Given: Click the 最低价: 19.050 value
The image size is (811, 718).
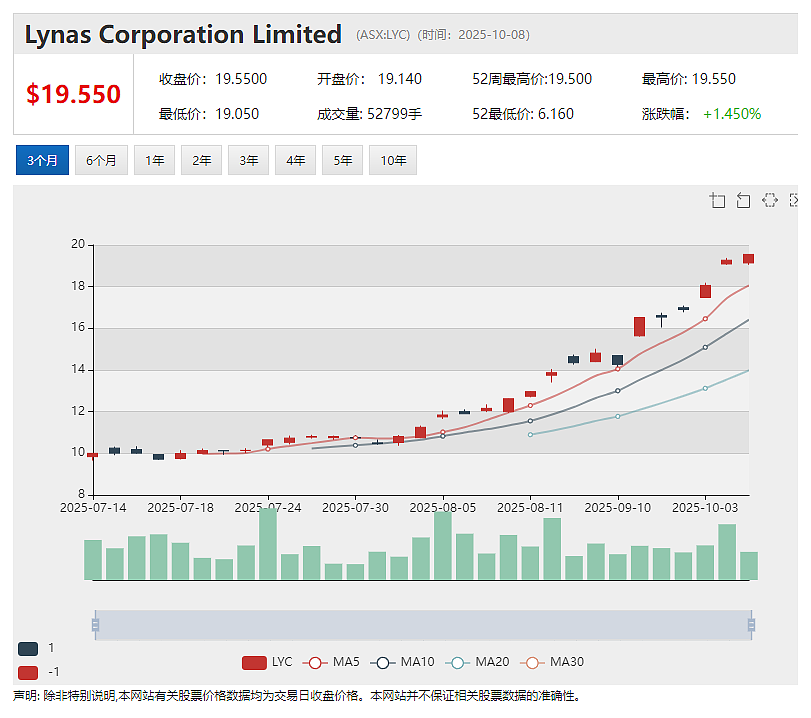Looking at the screenshot, I should coord(208,114).
